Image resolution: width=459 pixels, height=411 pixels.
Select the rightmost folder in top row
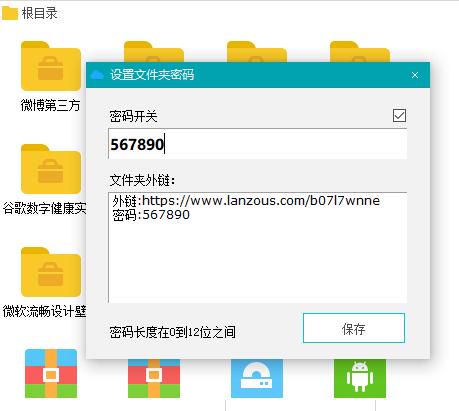click(x=360, y=52)
